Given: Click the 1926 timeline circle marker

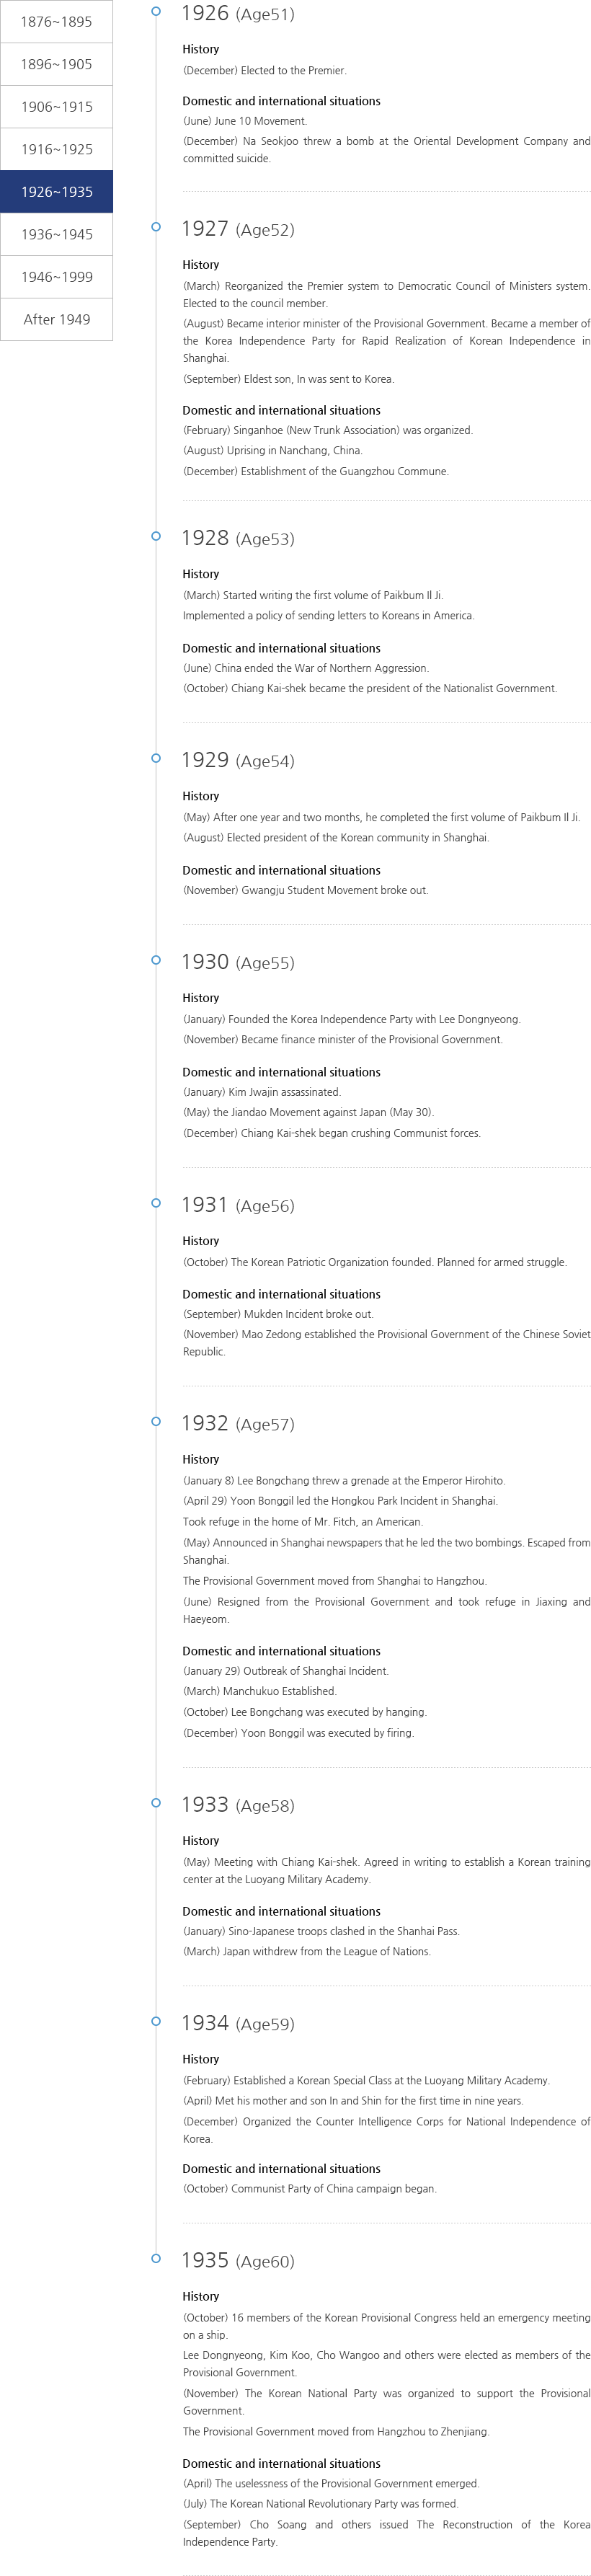Looking at the screenshot, I should tap(156, 12).
